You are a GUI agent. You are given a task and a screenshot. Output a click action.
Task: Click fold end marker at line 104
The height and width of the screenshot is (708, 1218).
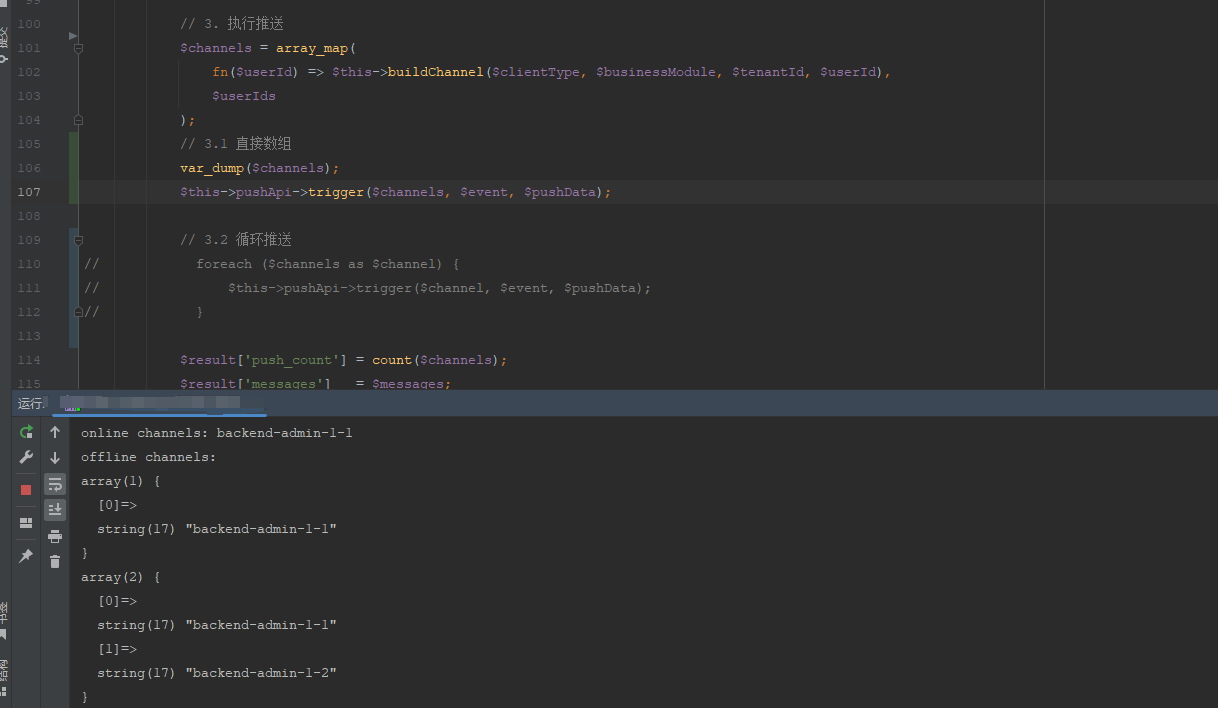78,120
